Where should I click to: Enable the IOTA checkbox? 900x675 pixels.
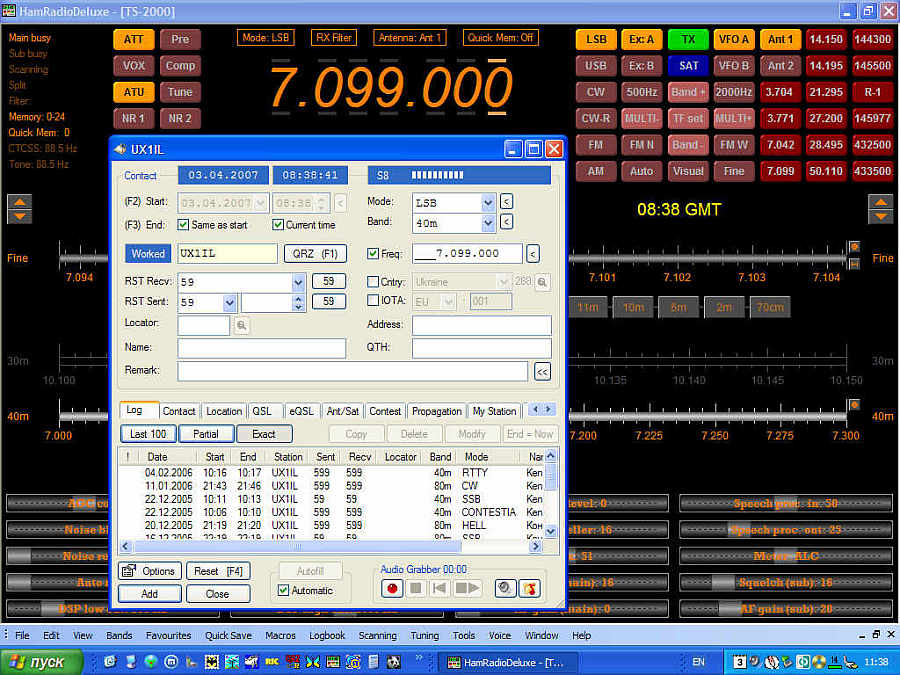[x=373, y=300]
